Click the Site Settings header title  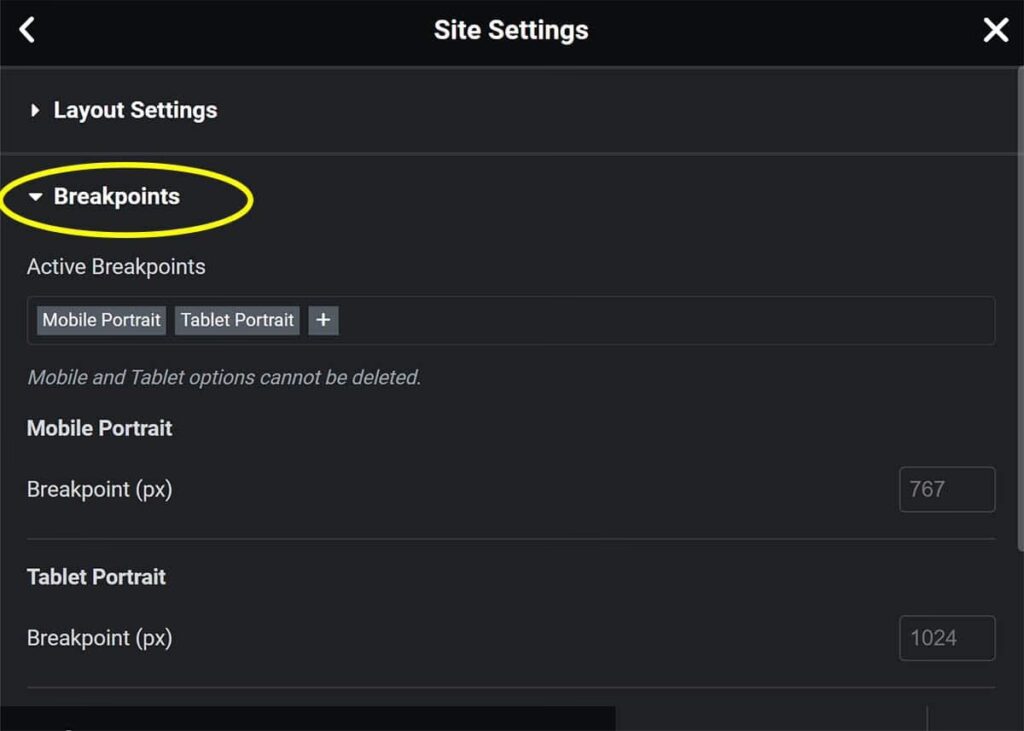pos(511,30)
